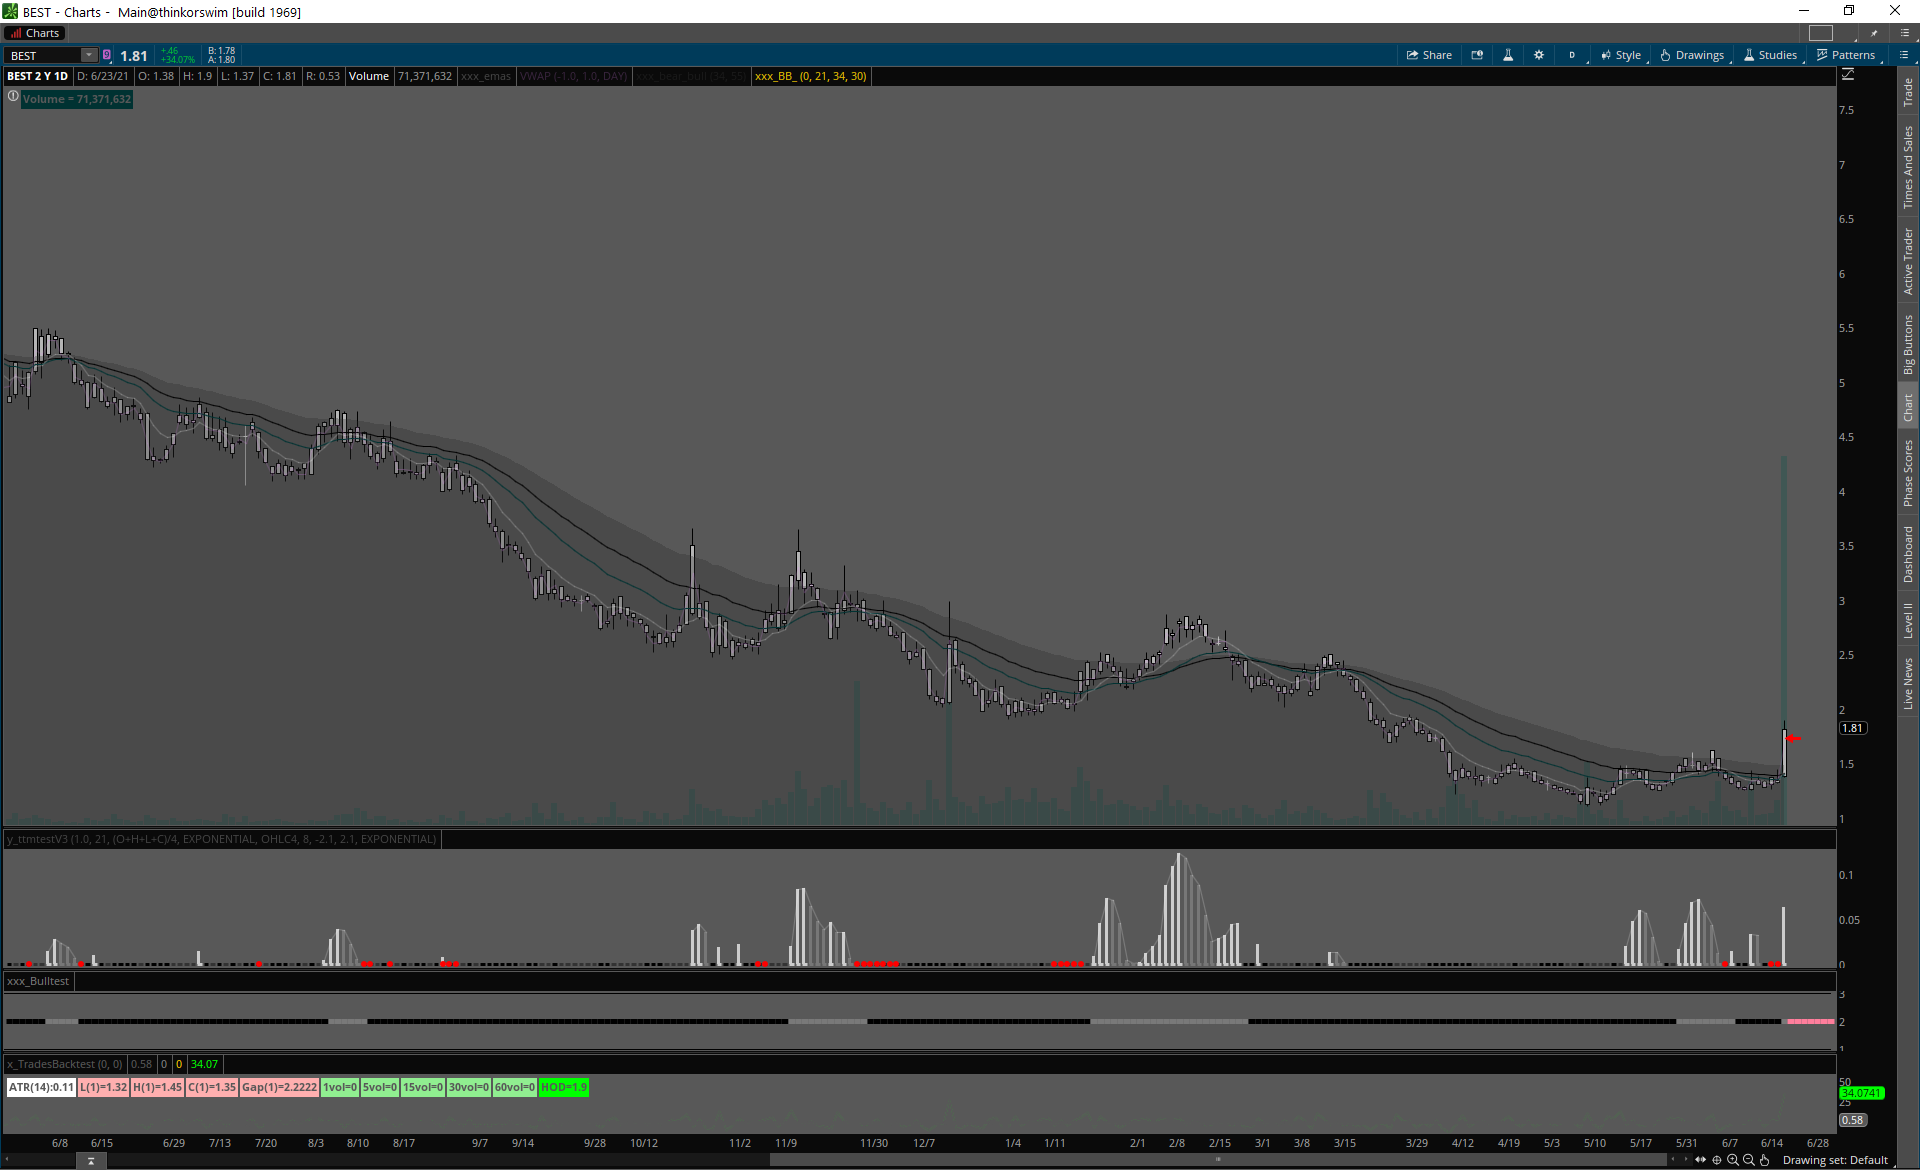Viewport: 1920px width, 1170px height.
Task: Click the pointing hand drawing tool icon
Action: (x=1765, y=1160)
